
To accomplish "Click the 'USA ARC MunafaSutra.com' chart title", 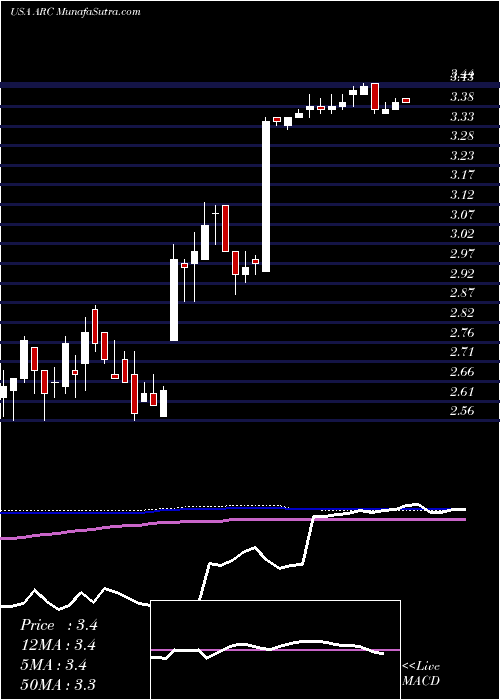I will tap(75, 12).
